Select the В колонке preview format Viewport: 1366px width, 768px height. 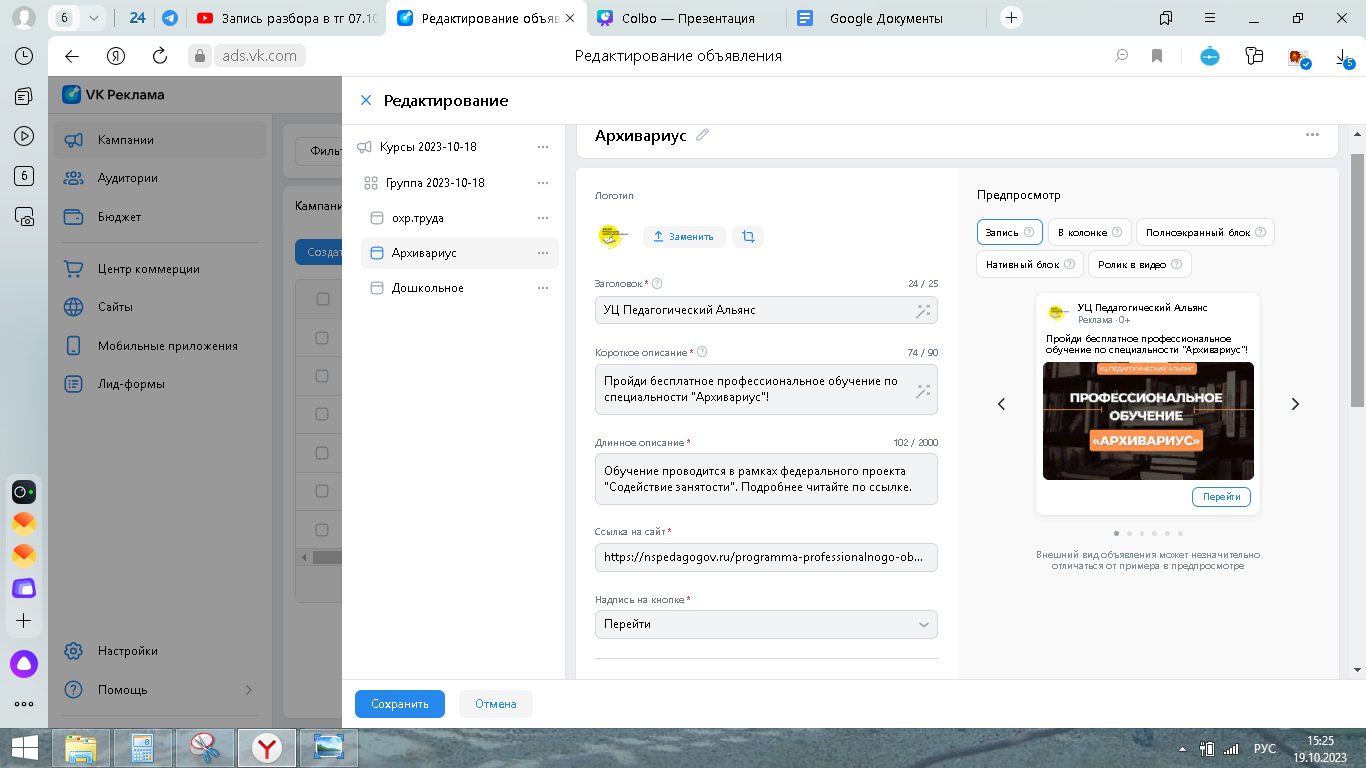tap(1089, 232)
